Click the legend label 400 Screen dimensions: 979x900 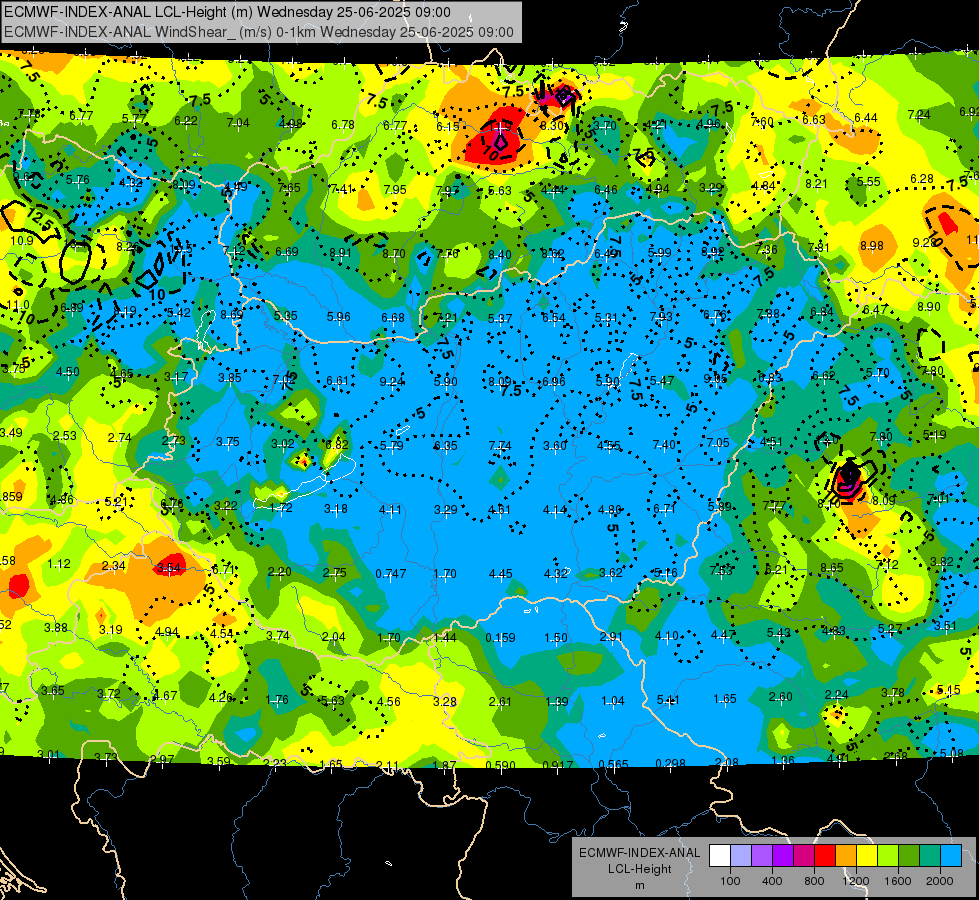(x=772, y=881)
